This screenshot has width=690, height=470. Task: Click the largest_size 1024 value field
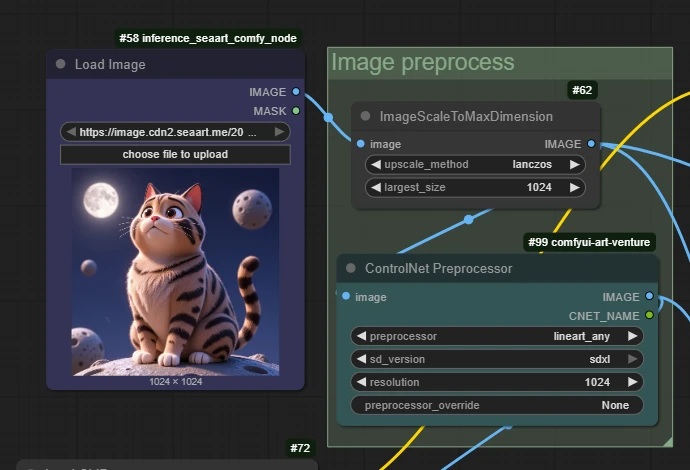475,187
